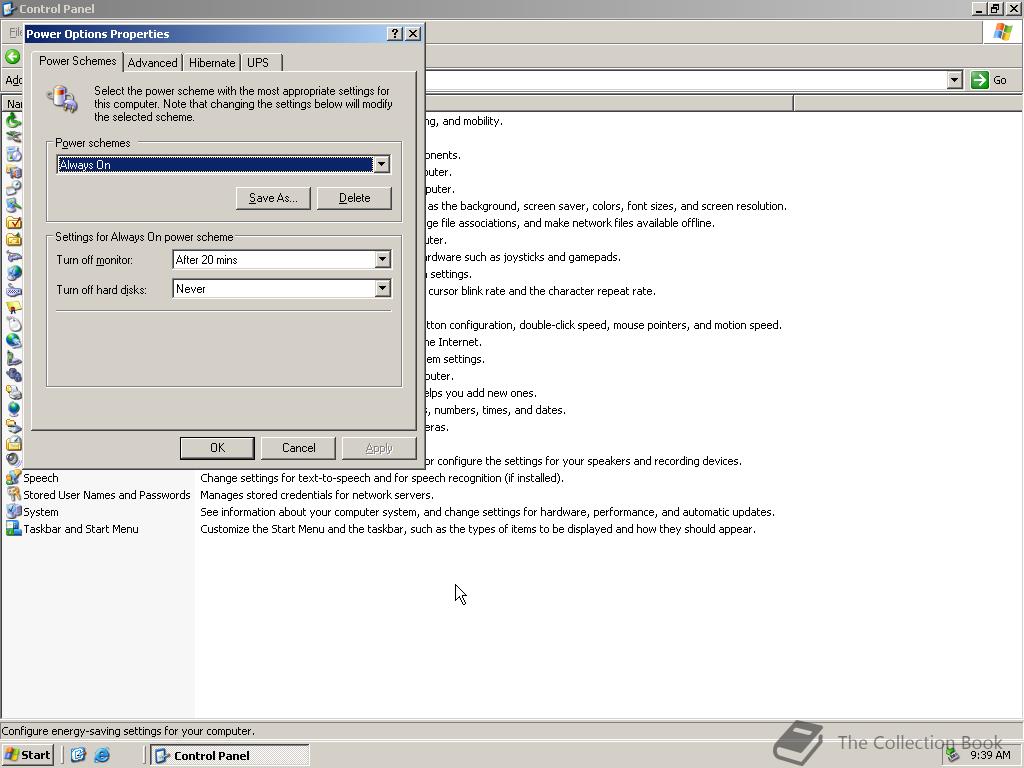Open the Start menu
Viewport: 1024px width, 768px height.
28,755
